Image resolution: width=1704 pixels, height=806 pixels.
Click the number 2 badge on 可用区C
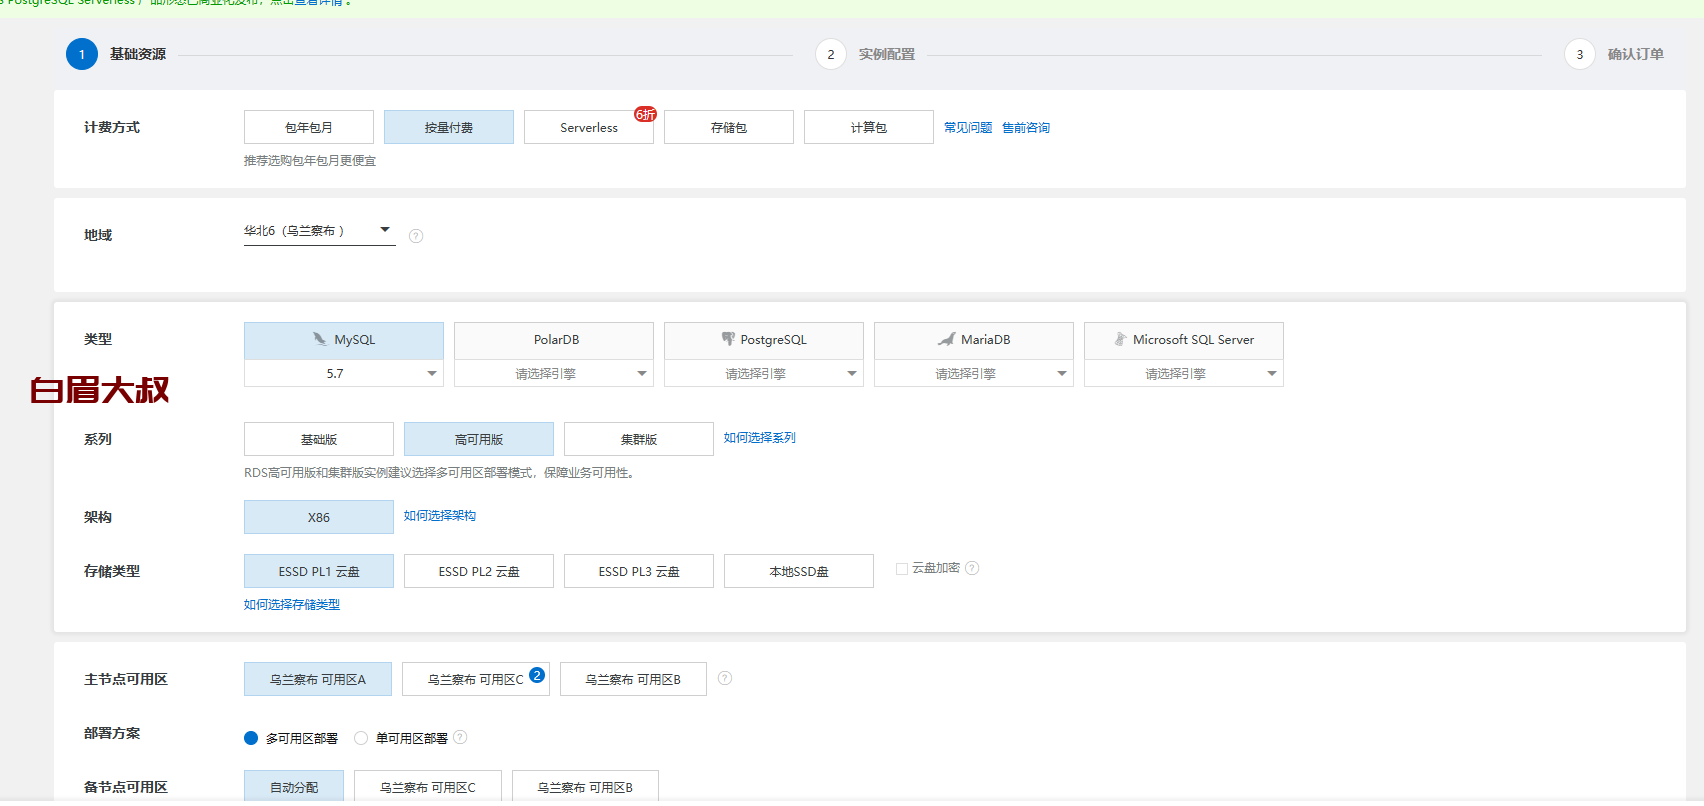(537, 675)
